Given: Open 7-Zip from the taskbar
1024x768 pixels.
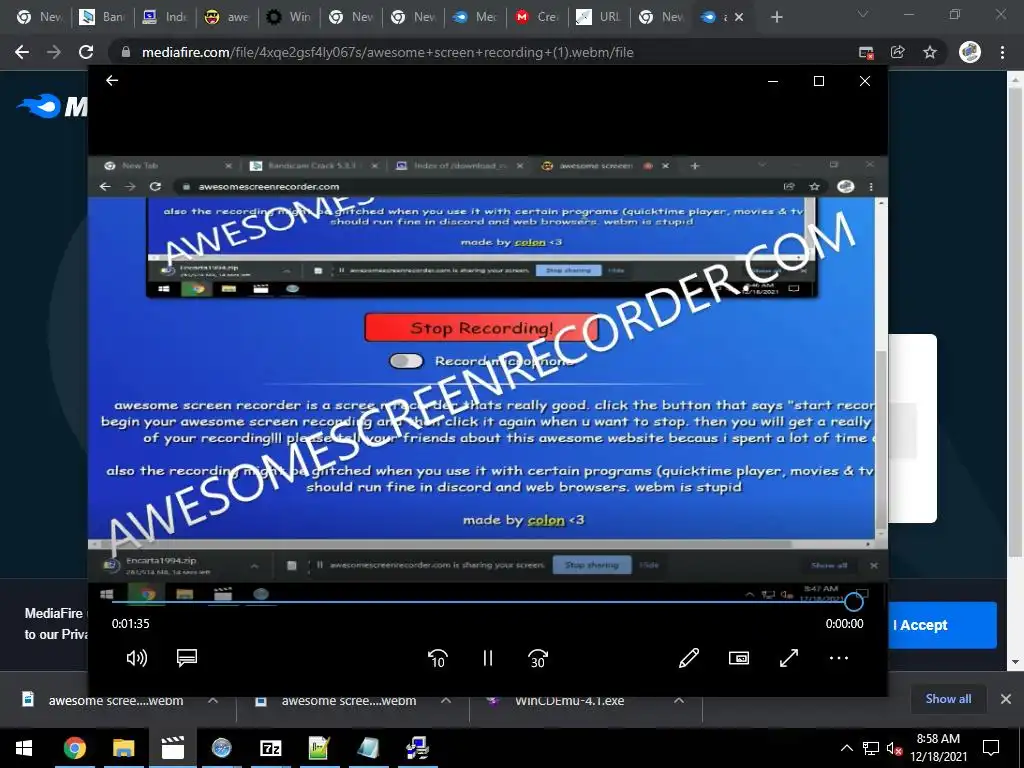Looking at the screenshot, I should 270,748.
